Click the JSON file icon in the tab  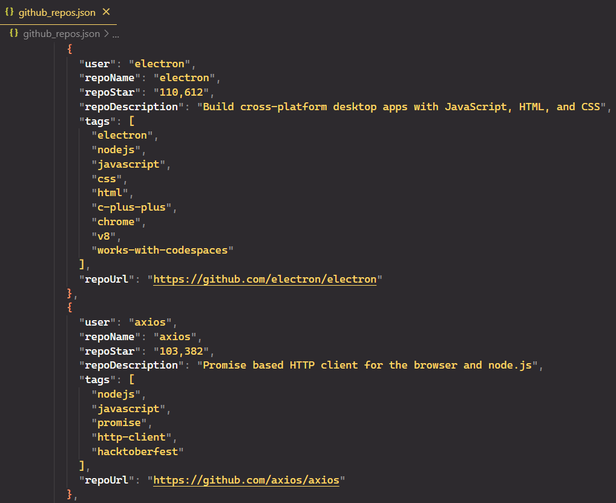[9, 12]
